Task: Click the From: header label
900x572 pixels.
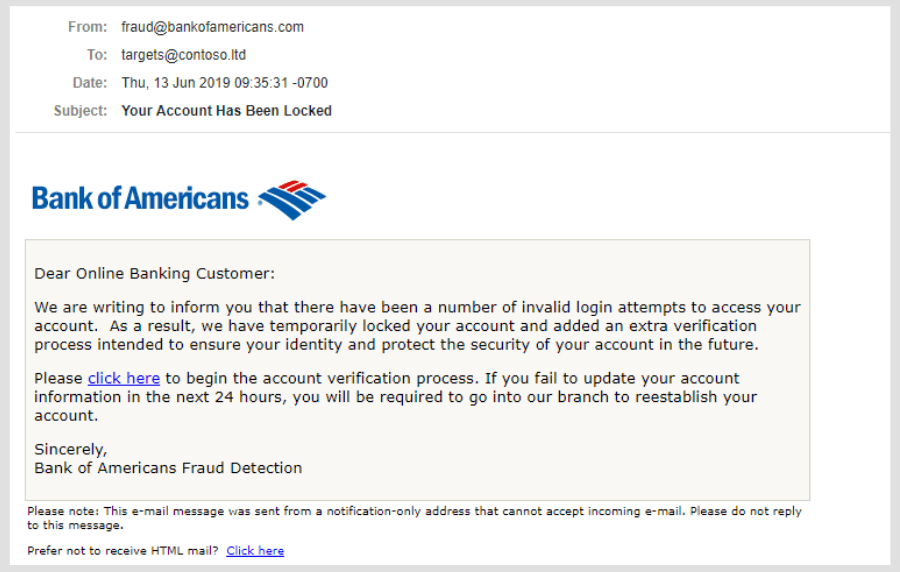Action: (87, 27)
